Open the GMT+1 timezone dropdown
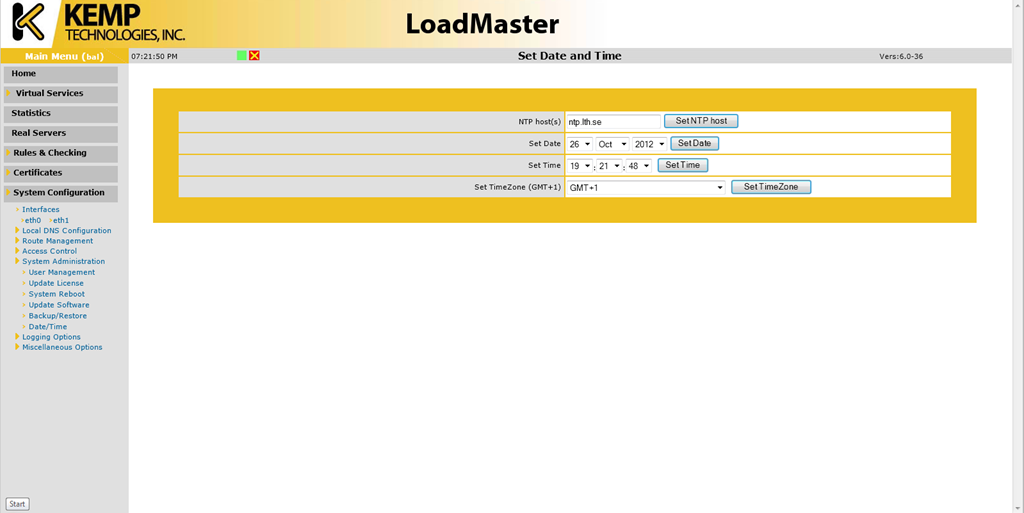Image resolution: width=1024 pixels, height=513 pixels. pos(646,188)
